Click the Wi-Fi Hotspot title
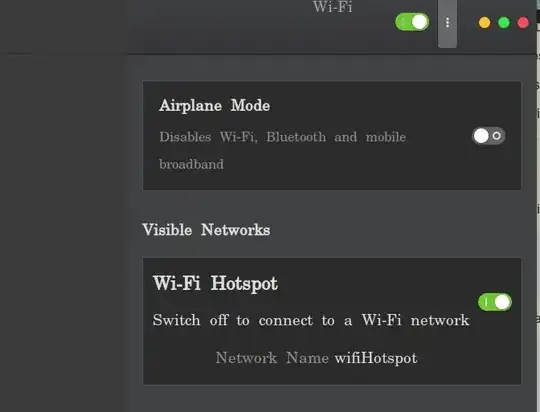The width and height of the screenshot is (540, 412). point(215,284)
